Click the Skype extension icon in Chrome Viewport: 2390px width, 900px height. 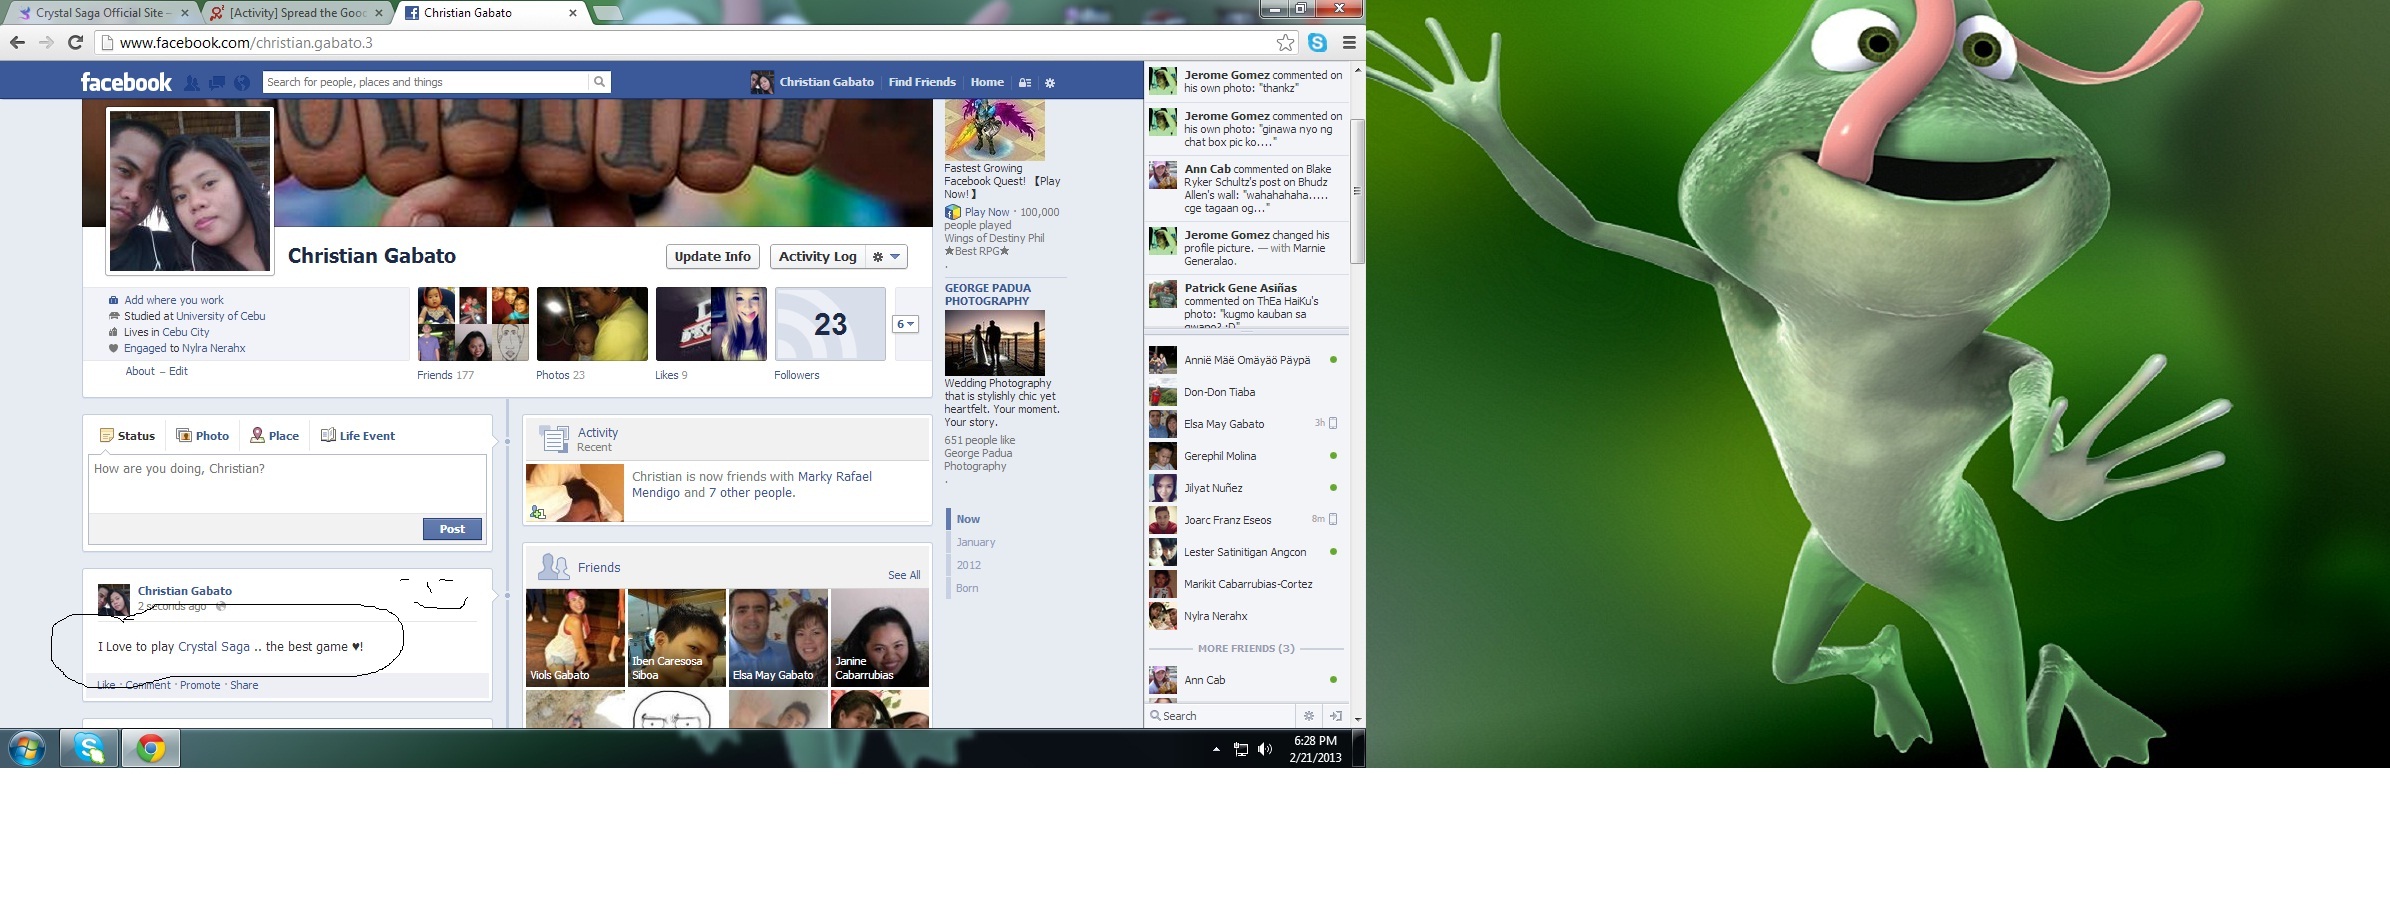click(x=1317, y=42)
